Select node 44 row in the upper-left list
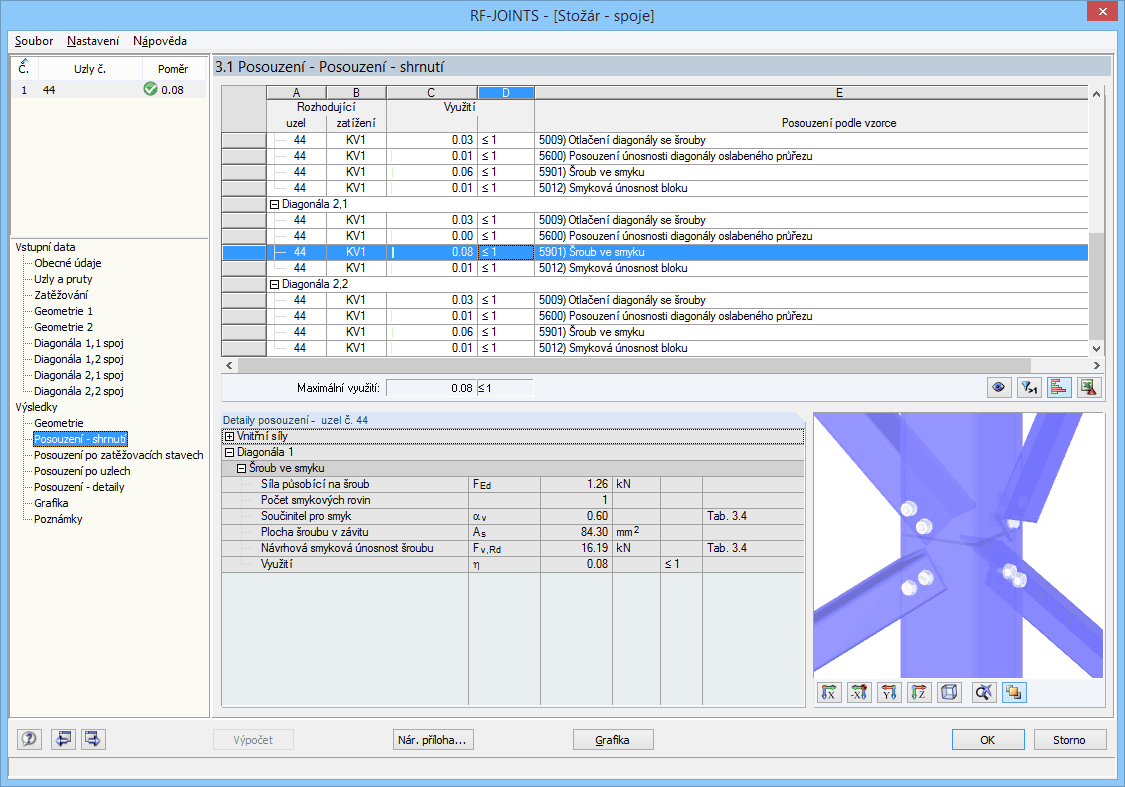This screenshot has height=787, width=1125. point(109,90)
